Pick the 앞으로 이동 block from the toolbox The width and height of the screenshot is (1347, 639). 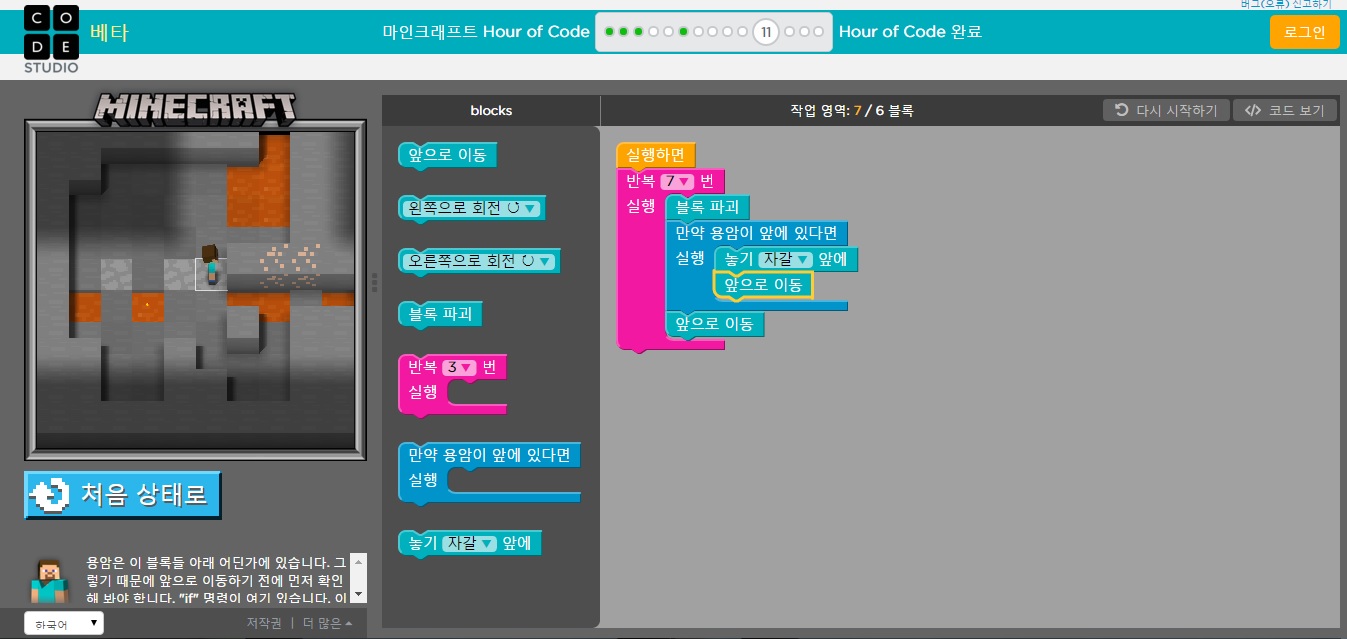pos(447,155)
